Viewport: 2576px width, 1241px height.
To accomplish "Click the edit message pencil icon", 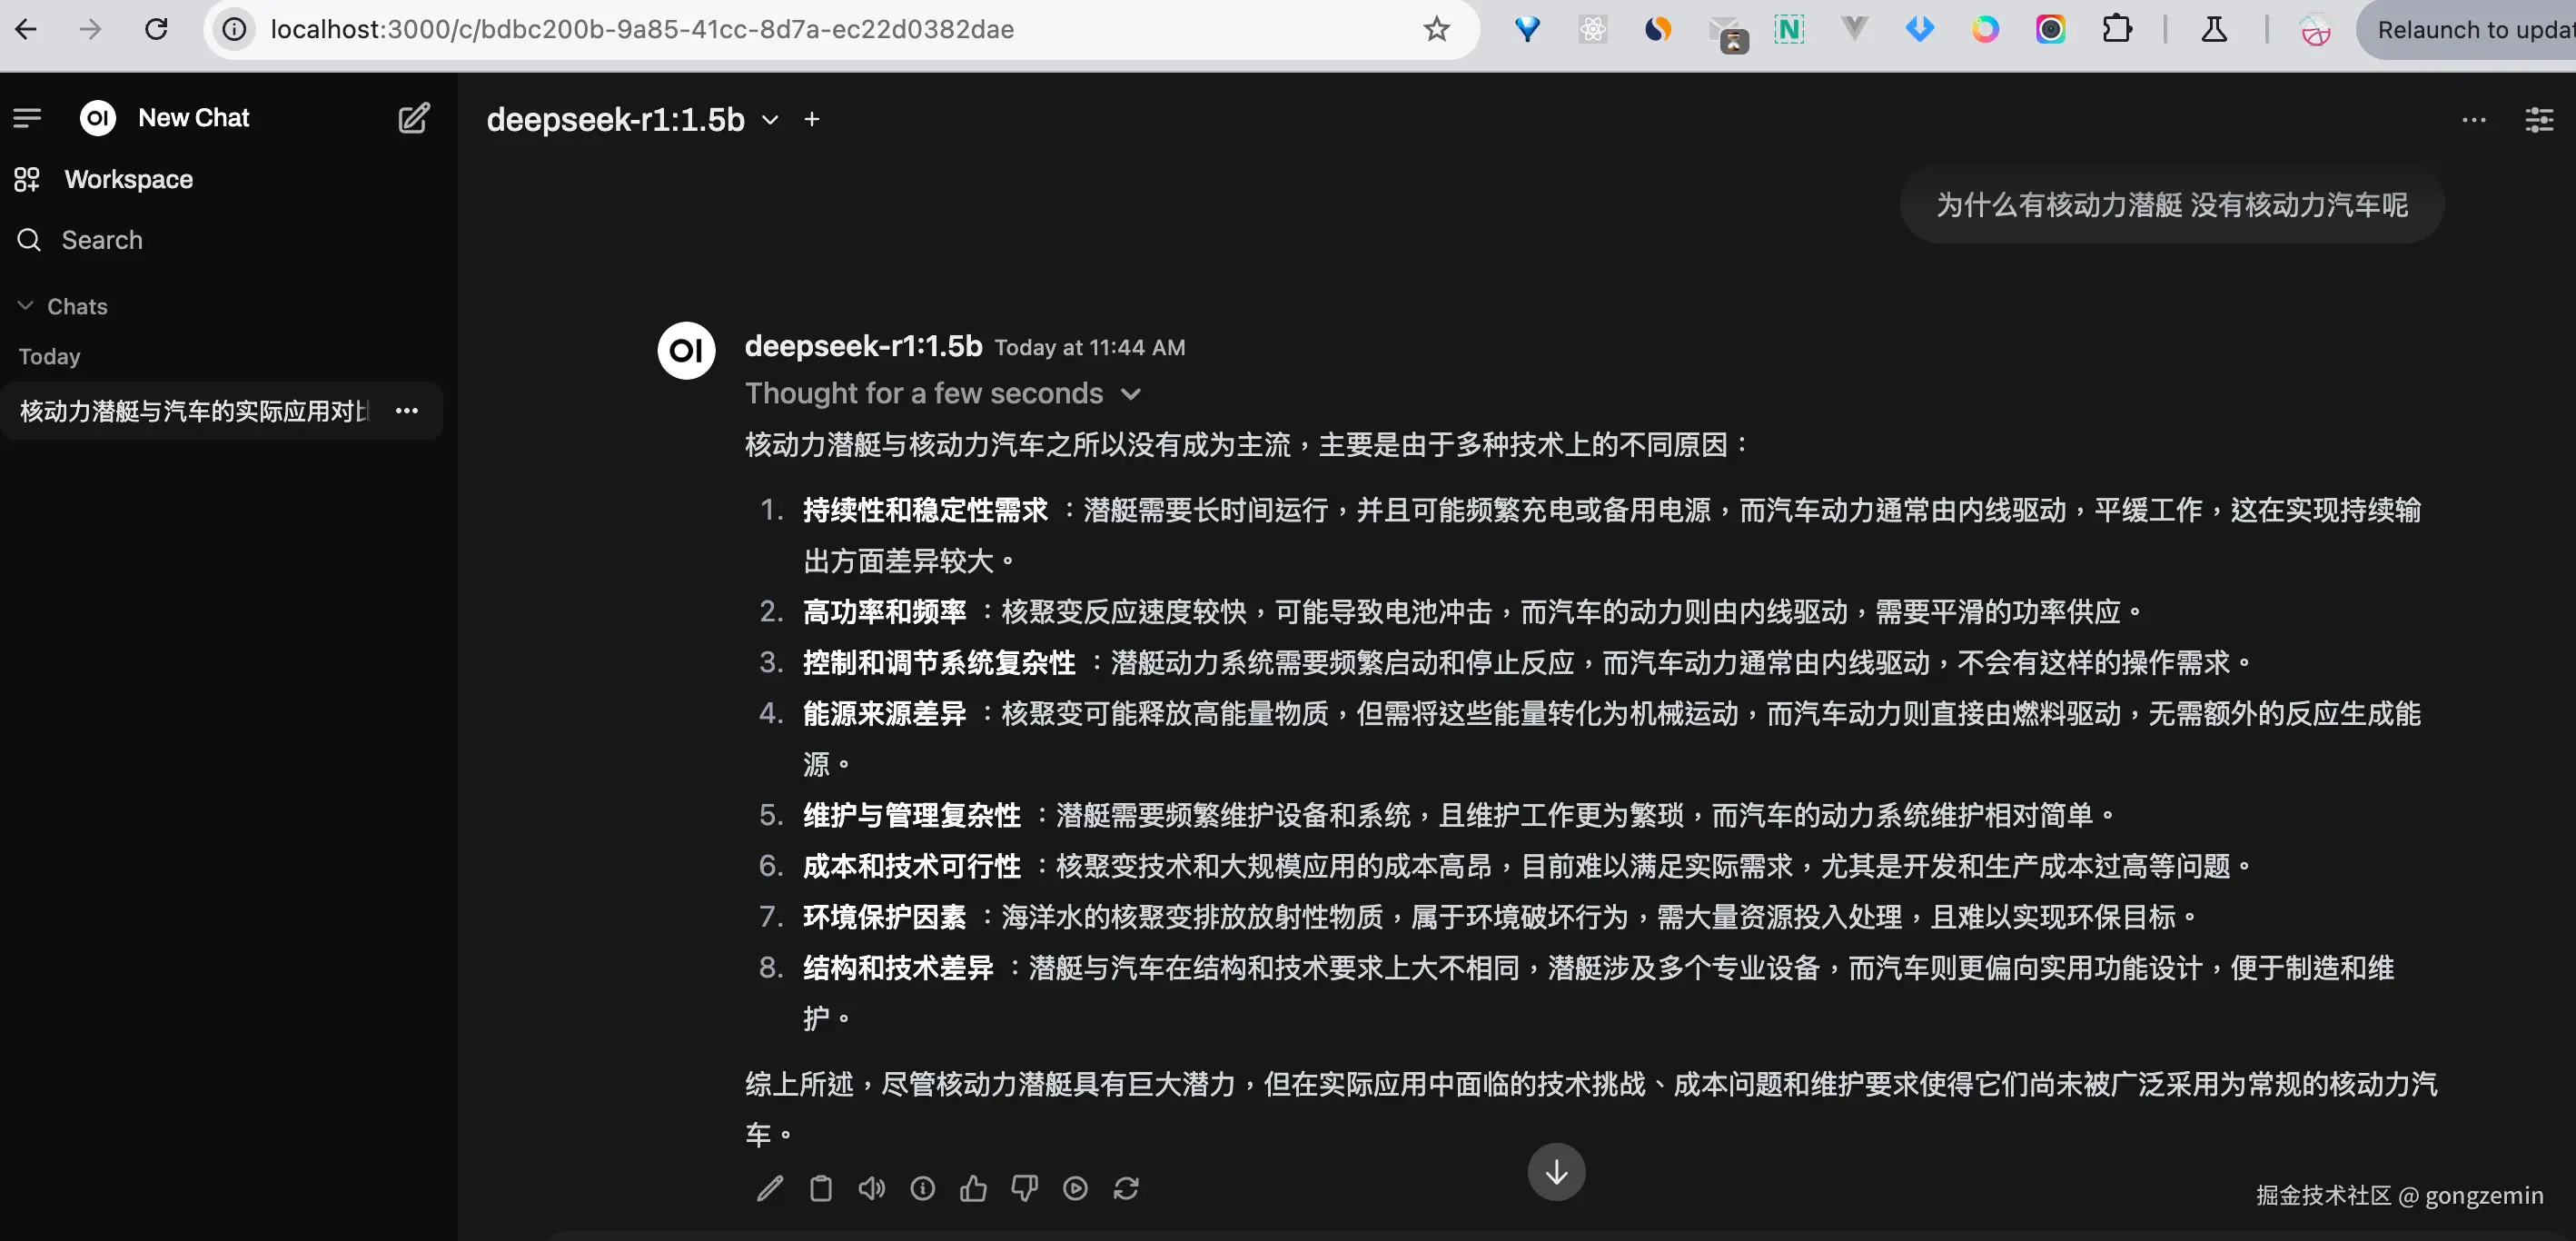I will (770, 1188).
